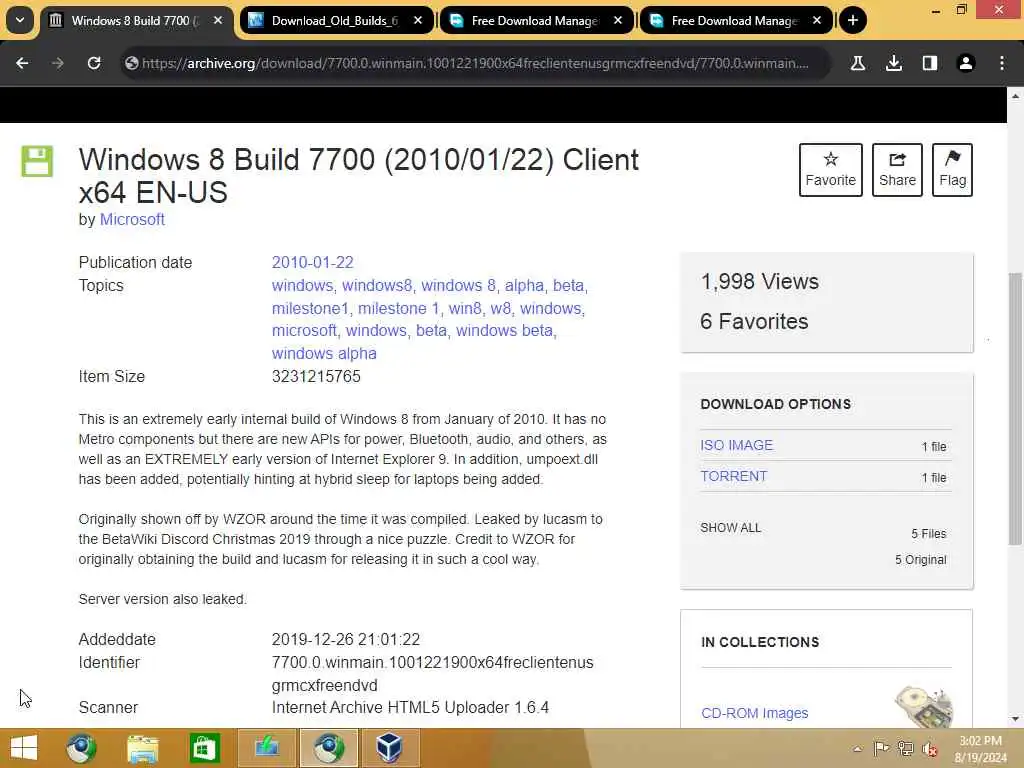Screen dimensions: 1024x768
Task: Open the Free Download Manager taskbar icon
Action: [266, 748]
